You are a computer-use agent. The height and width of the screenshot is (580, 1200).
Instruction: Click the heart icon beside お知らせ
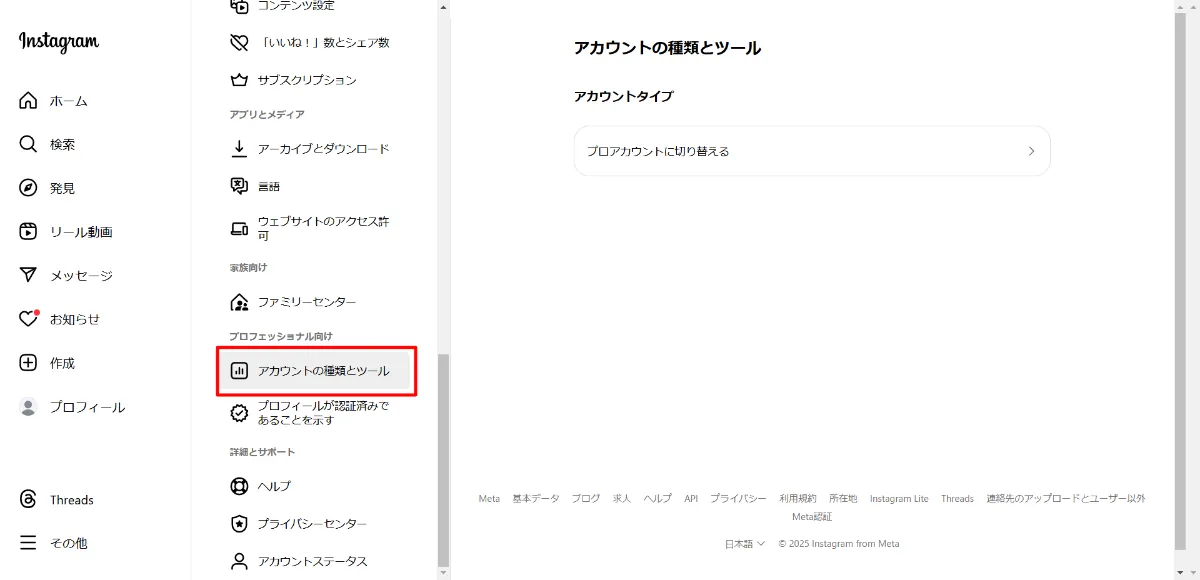click(x=29, y=319)
